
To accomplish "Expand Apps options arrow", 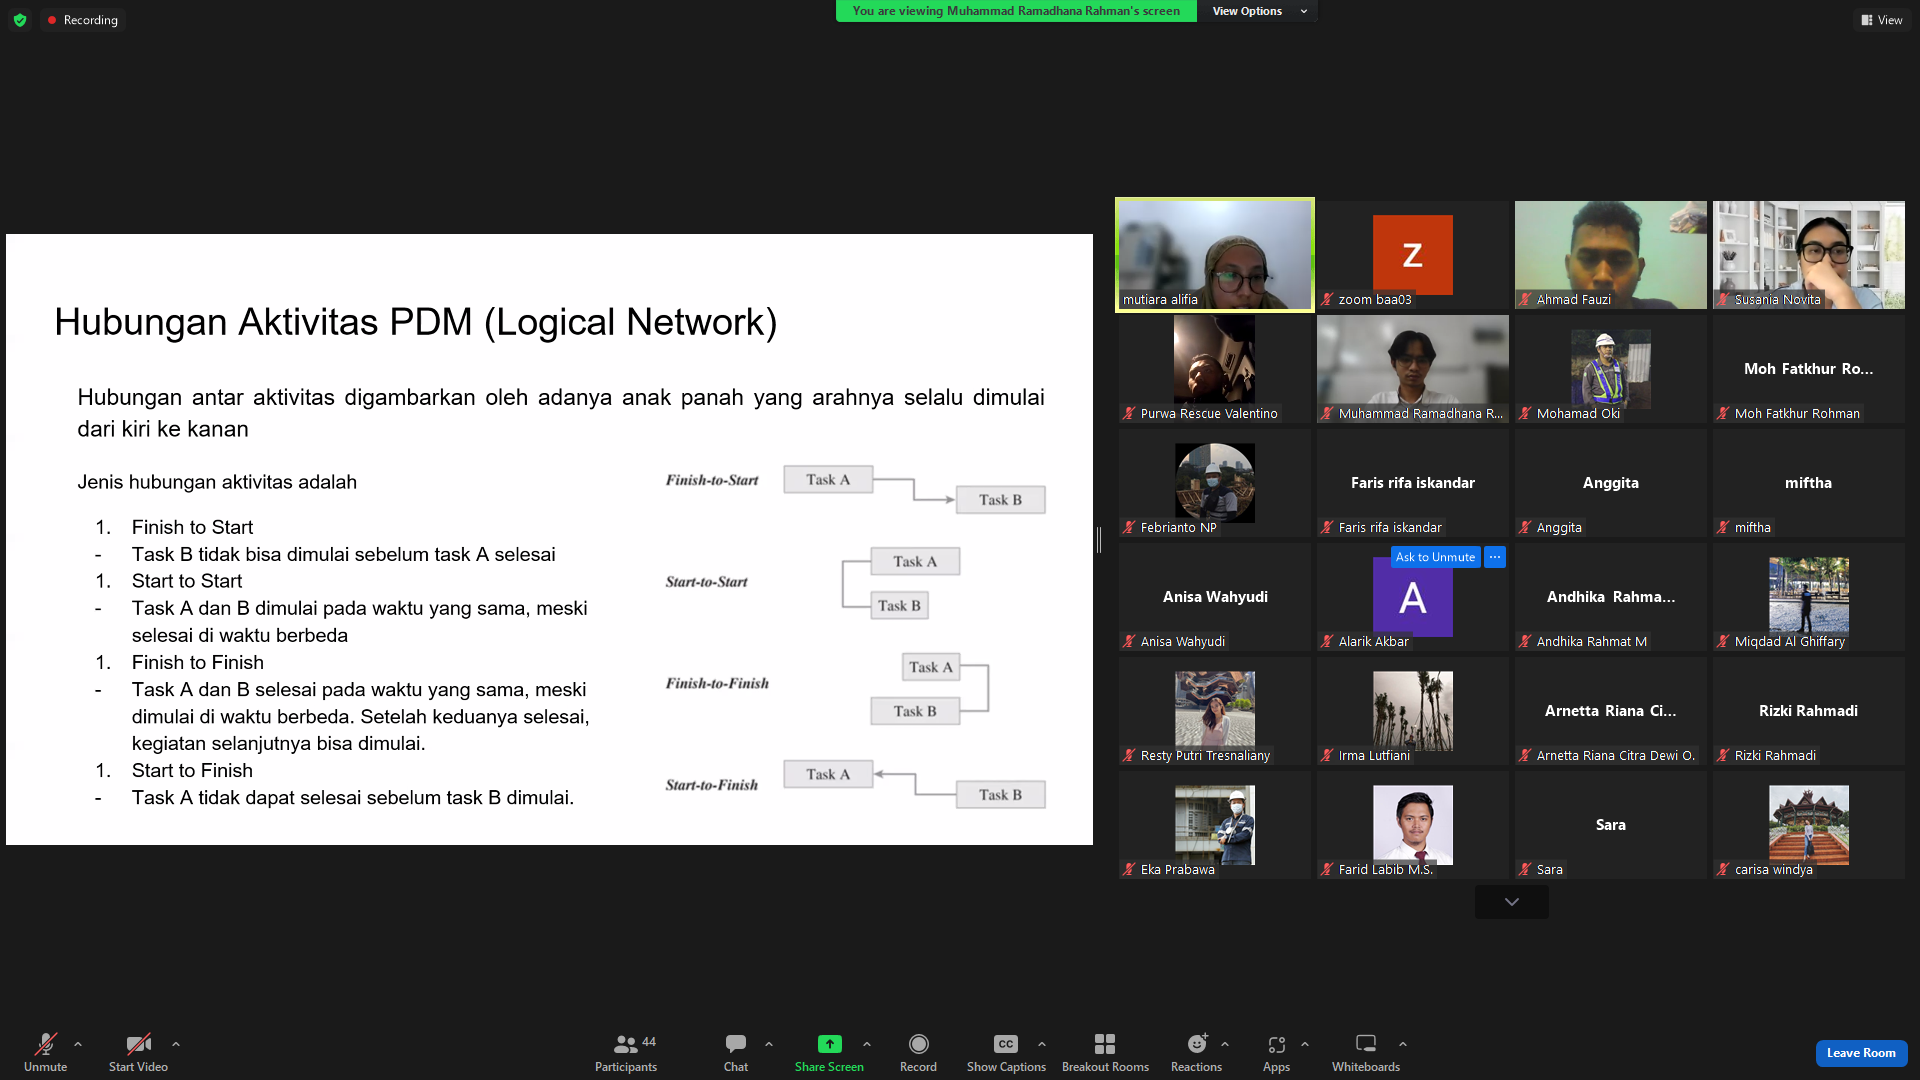I will point(1305,1044).
